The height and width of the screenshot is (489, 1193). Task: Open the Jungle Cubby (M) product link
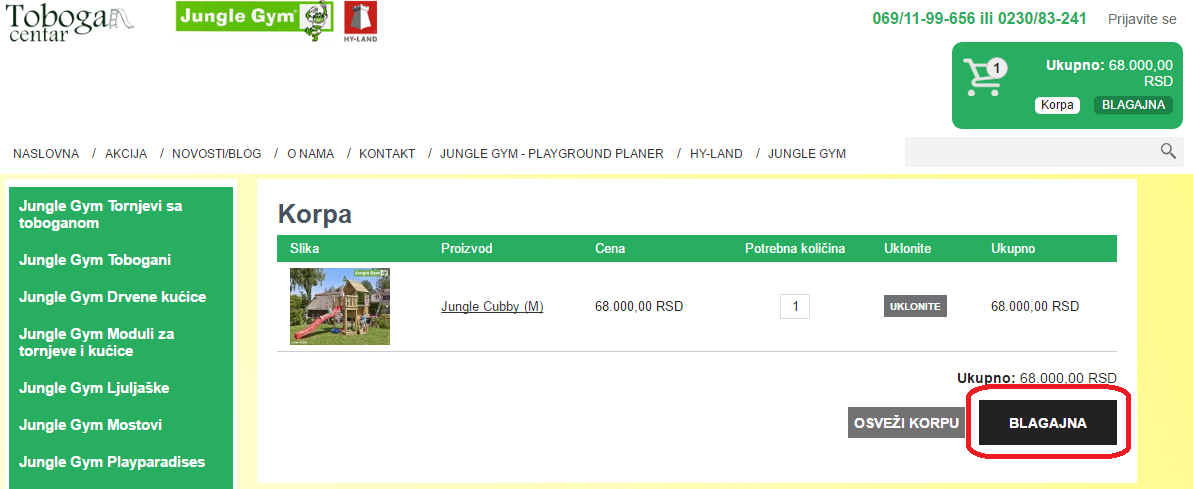(492, 306)
